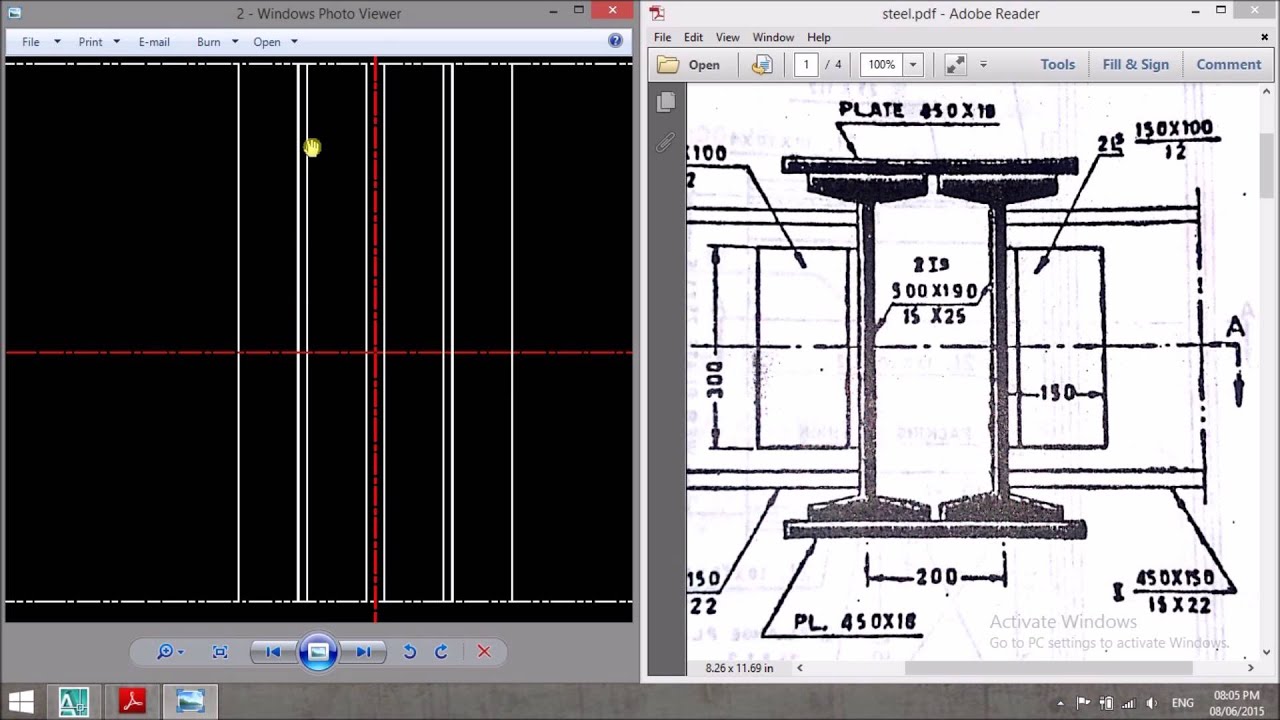Viewport: 1280px width, 720px height.
Task: Open the Fill & Sign pane
Action: click(1135, 64)
